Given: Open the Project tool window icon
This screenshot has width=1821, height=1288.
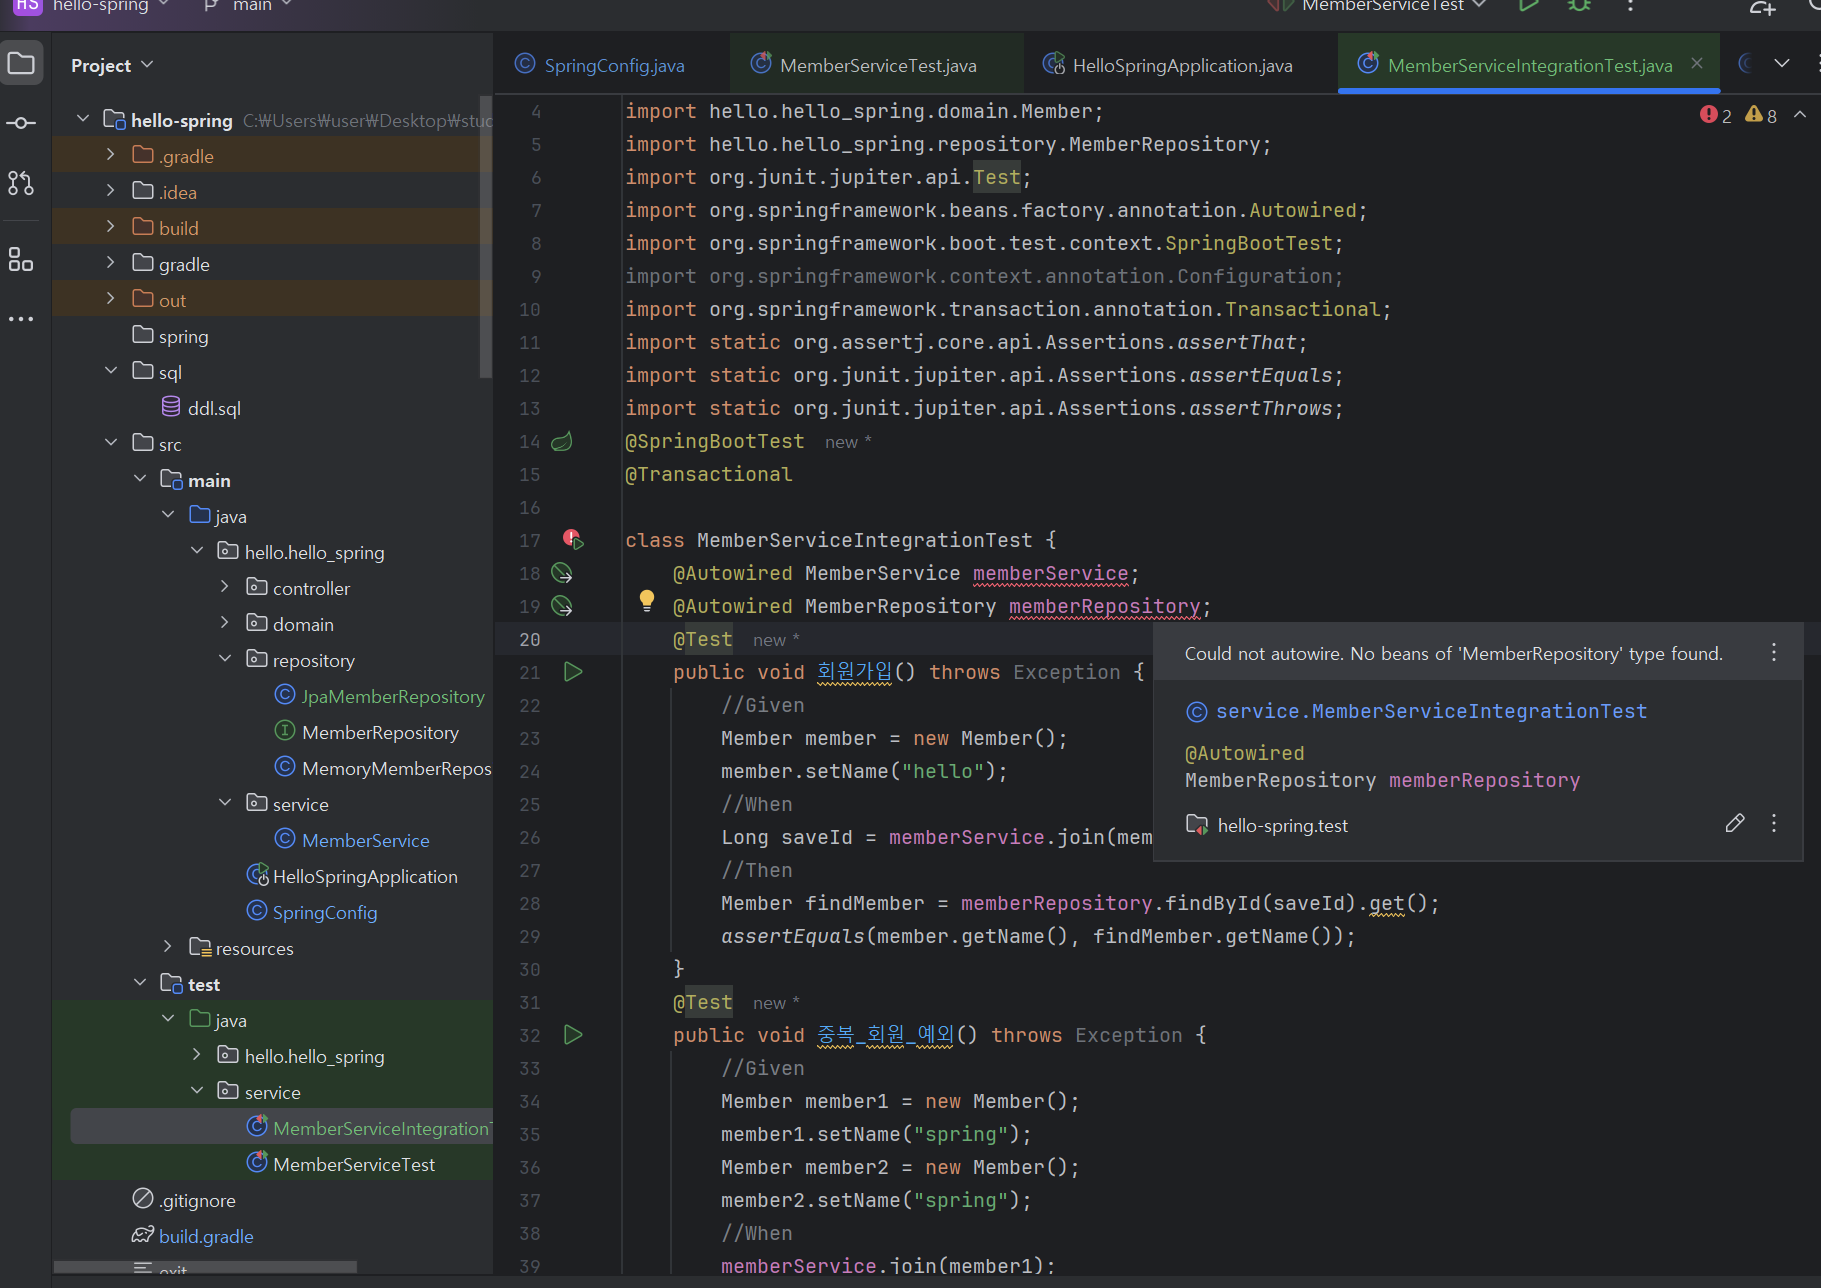Looking at the screenshot, I should click(21, 64).
